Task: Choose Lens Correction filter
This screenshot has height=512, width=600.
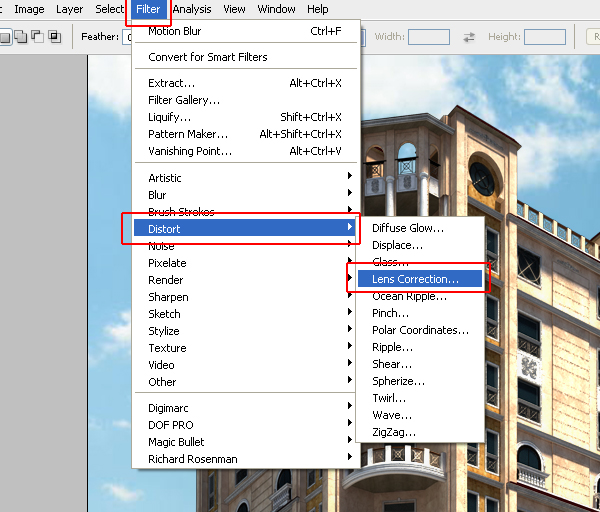Action: [420, 279]
